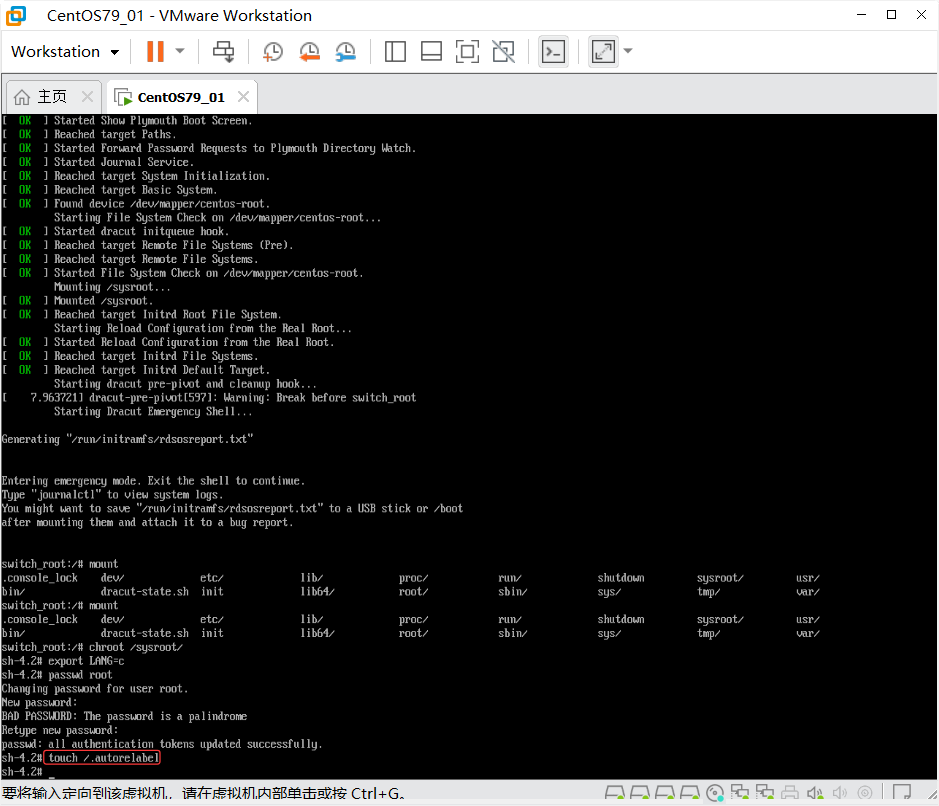
Task: Send Ctrl+Alt+Del to the VM
Action: click(x=224, y=51)
